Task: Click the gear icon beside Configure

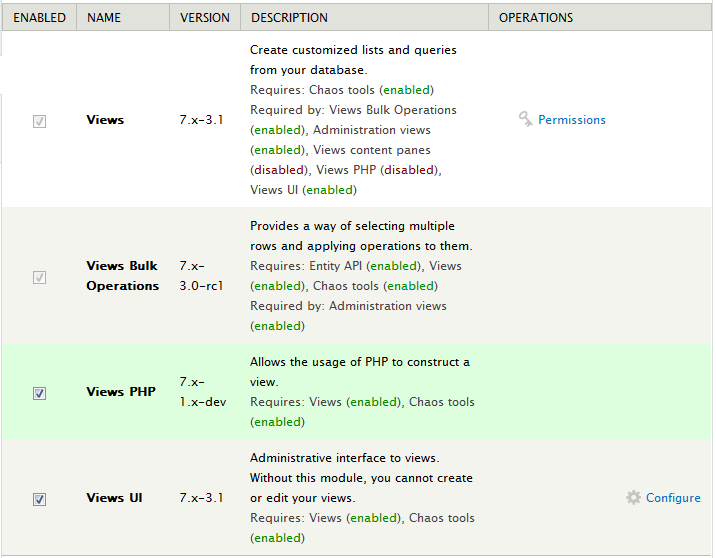Action: click(633, 497)
